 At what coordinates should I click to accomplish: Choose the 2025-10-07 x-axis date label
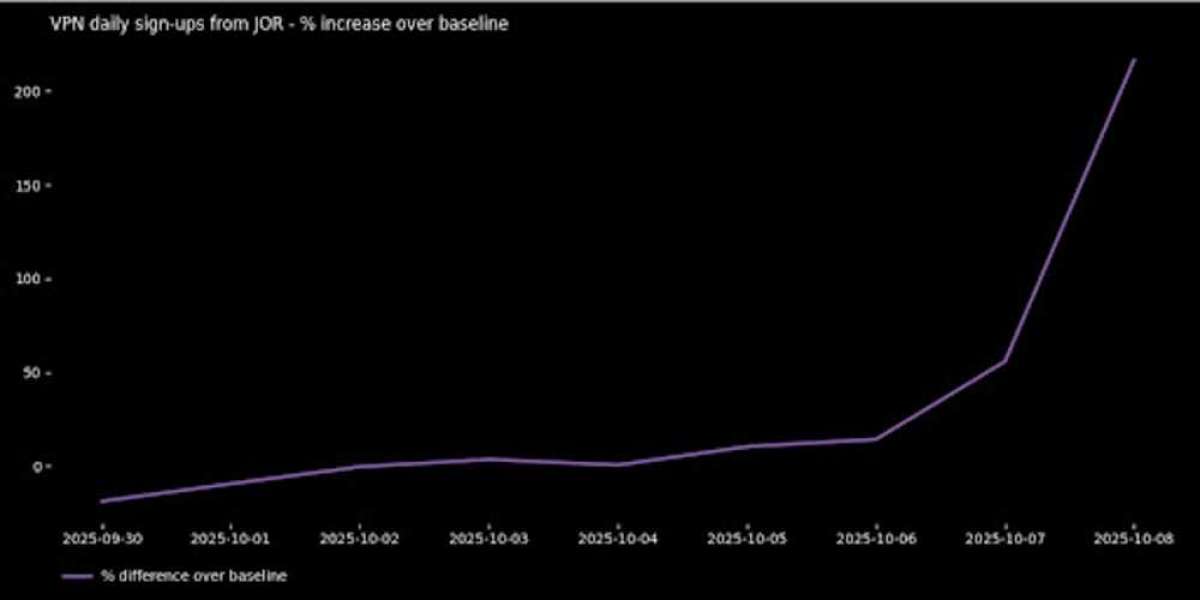click(x=1005, y=539)
